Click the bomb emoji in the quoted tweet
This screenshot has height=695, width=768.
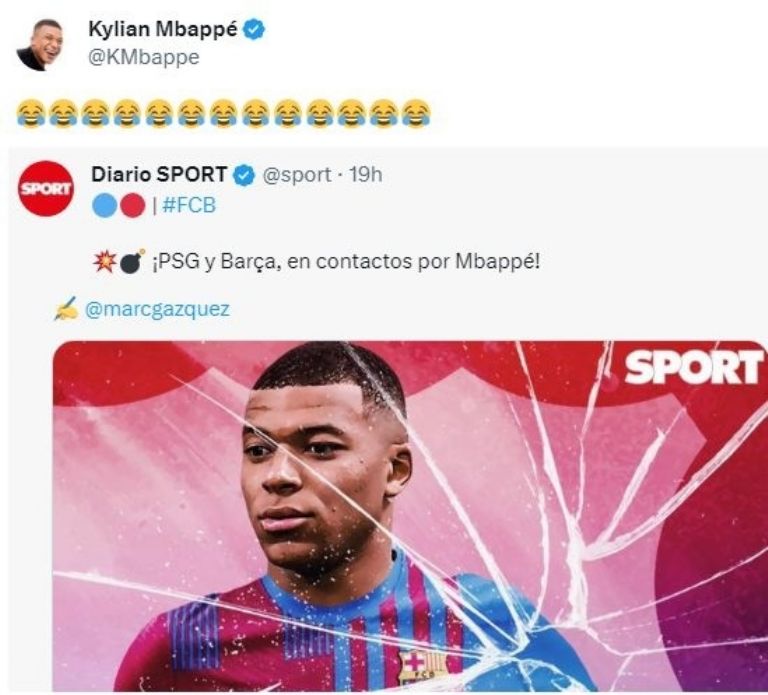132,262
